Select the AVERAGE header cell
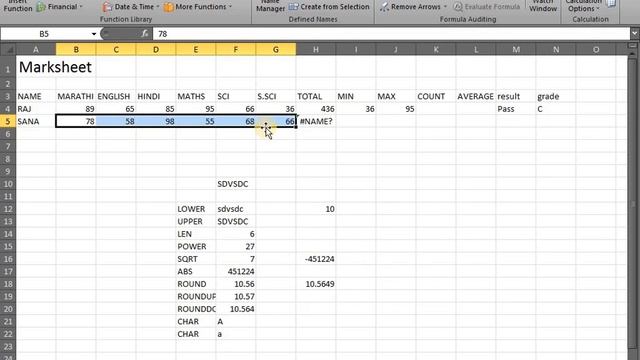The height and width of the screenshot is (360, 640). 476,96
